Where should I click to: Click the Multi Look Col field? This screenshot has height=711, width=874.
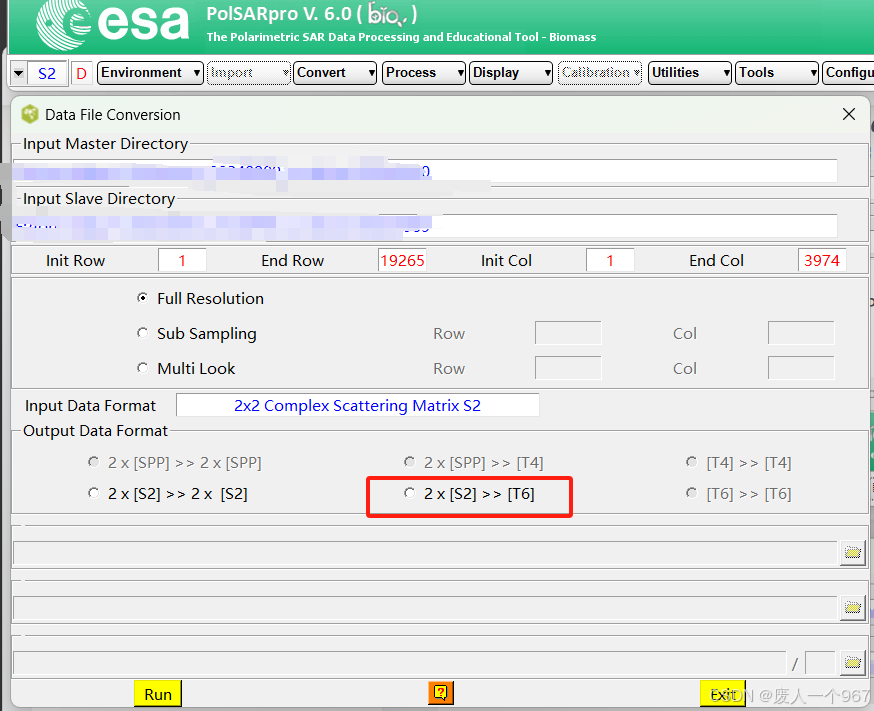pos(801,368)
